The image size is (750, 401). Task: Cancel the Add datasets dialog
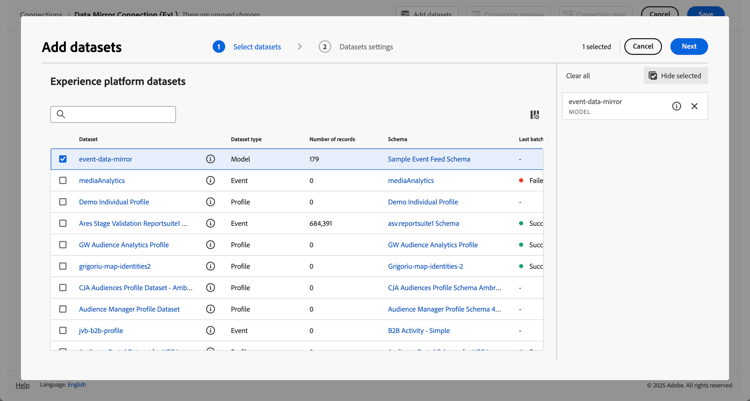642,47
